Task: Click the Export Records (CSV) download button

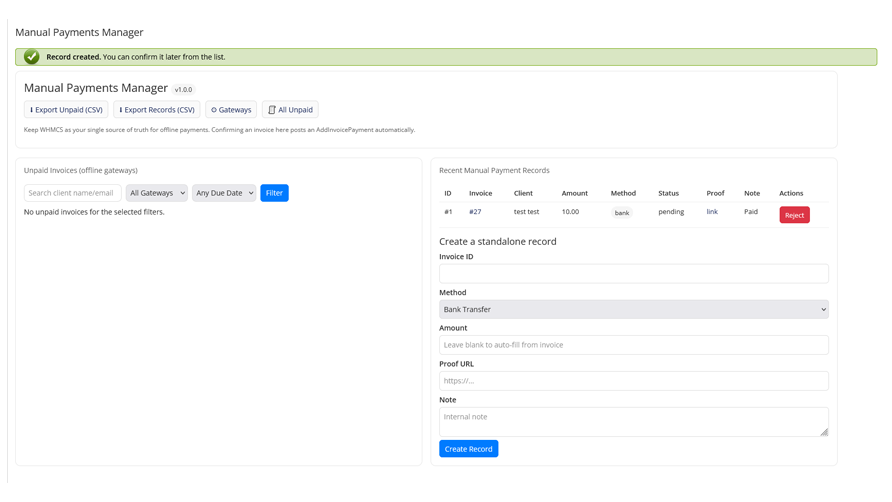Action: pyautogui.click(x=156, y=110)
